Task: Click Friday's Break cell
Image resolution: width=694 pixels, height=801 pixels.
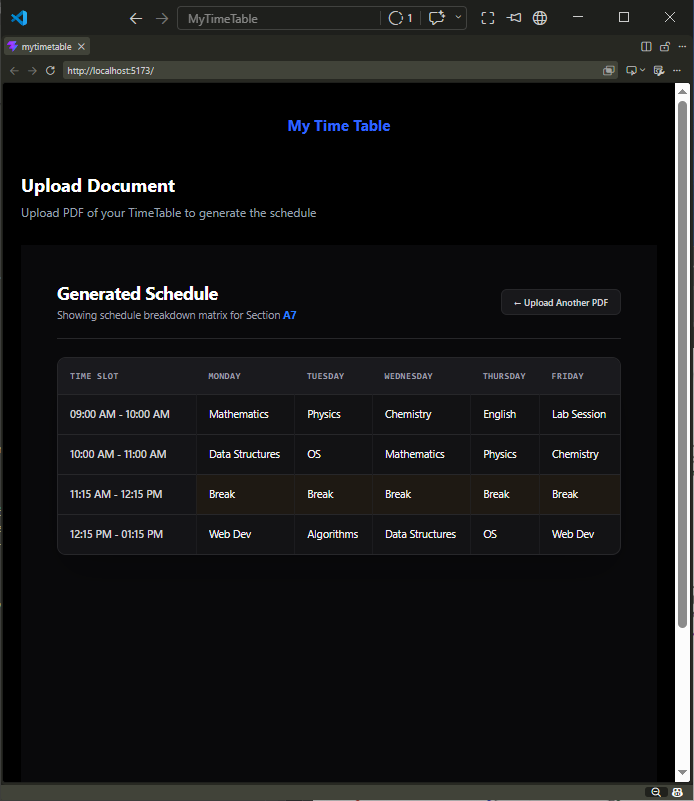Action: (580, 494)
